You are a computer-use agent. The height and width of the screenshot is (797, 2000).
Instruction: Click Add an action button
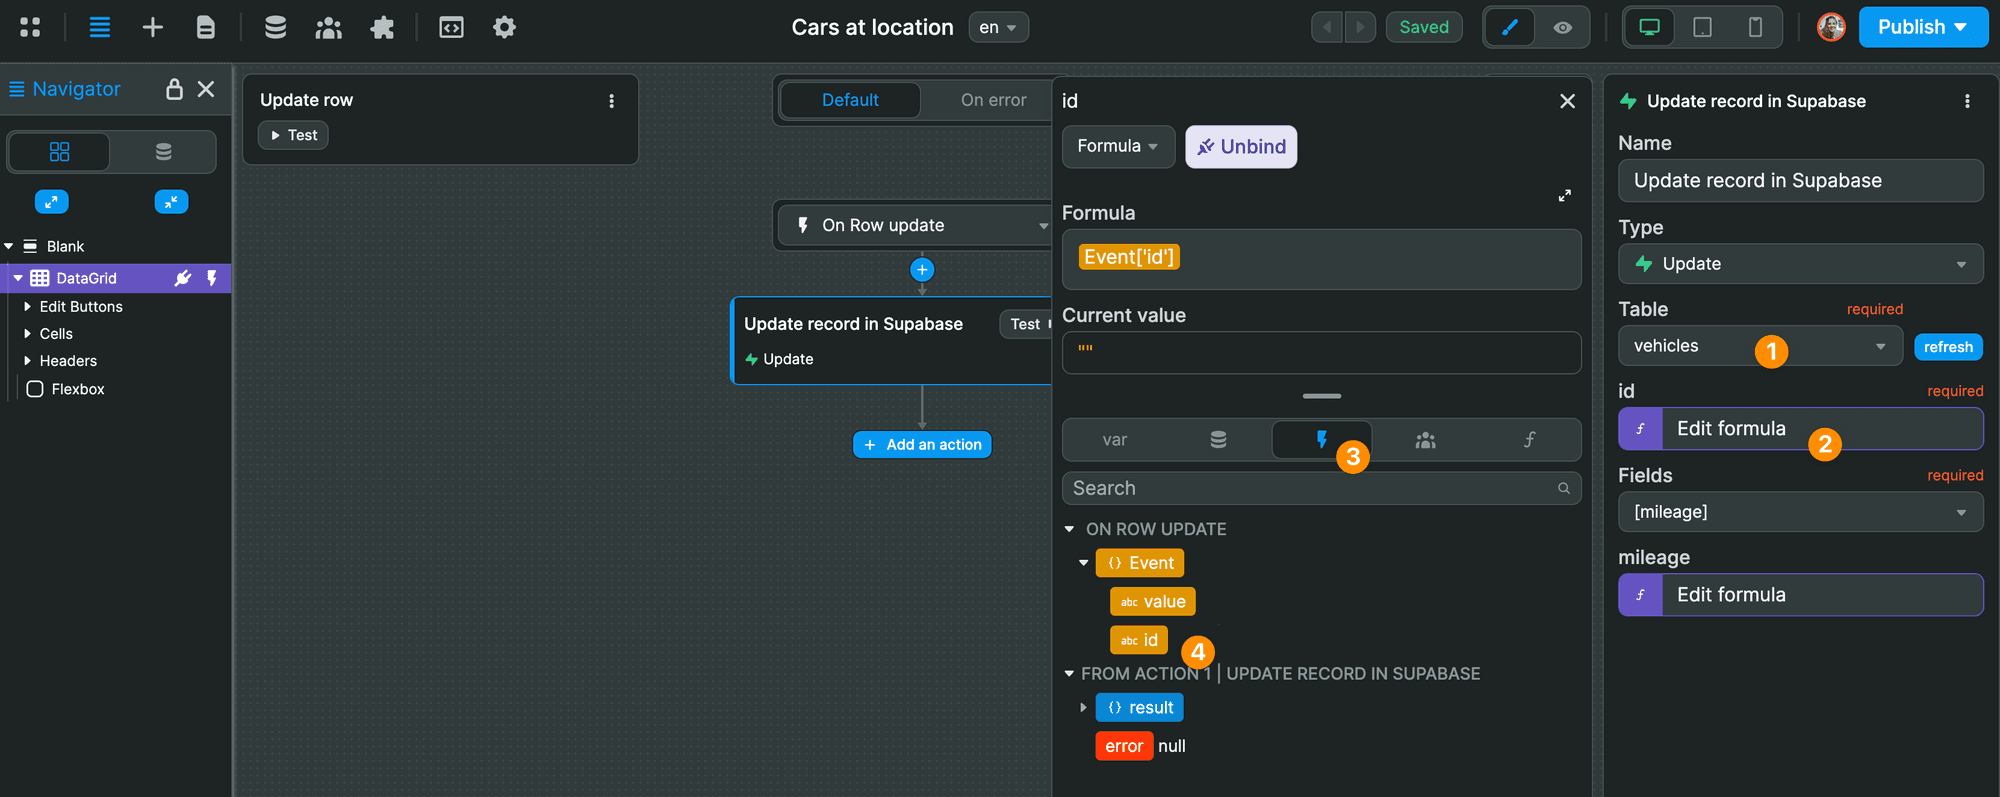pyautogui.click(x=922, y=445)
